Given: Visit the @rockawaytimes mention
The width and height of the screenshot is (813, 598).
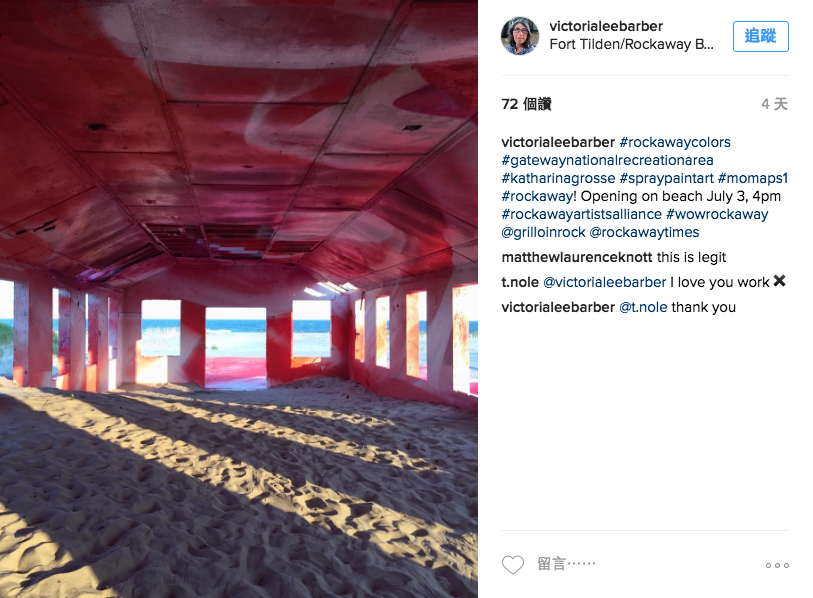Looking at the screenshot, I should pos(644,232).
